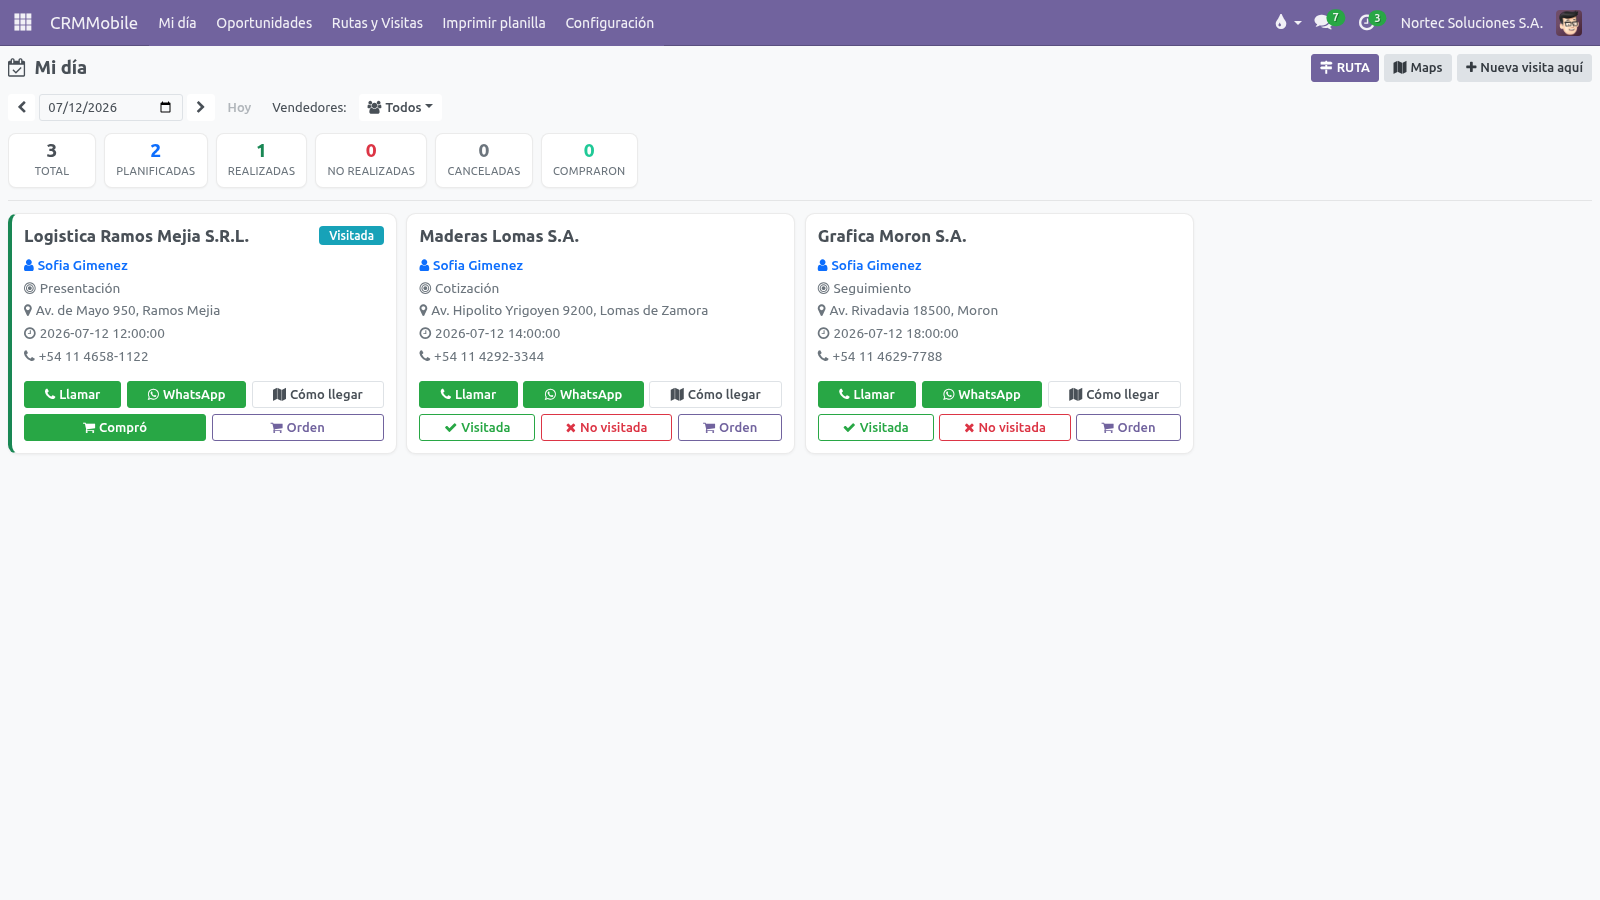Mark Maderas Lomas as No visitada
1600x900 pixels.
point(606,427)
